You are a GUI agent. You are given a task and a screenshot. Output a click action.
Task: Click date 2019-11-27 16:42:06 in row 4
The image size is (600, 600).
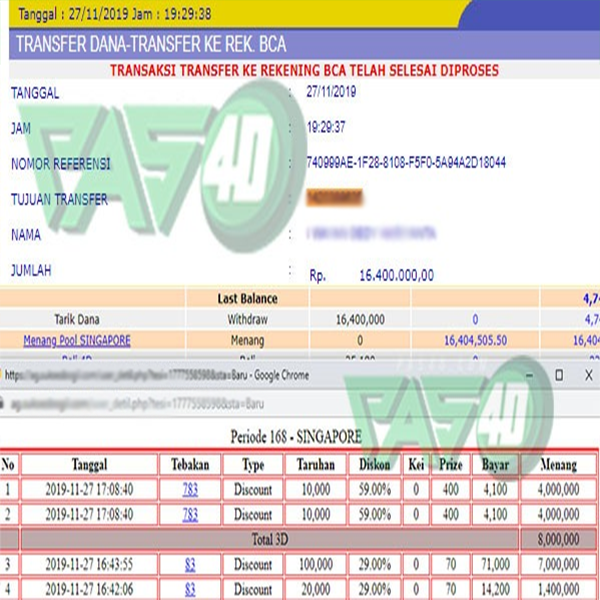tap(90, 589)
